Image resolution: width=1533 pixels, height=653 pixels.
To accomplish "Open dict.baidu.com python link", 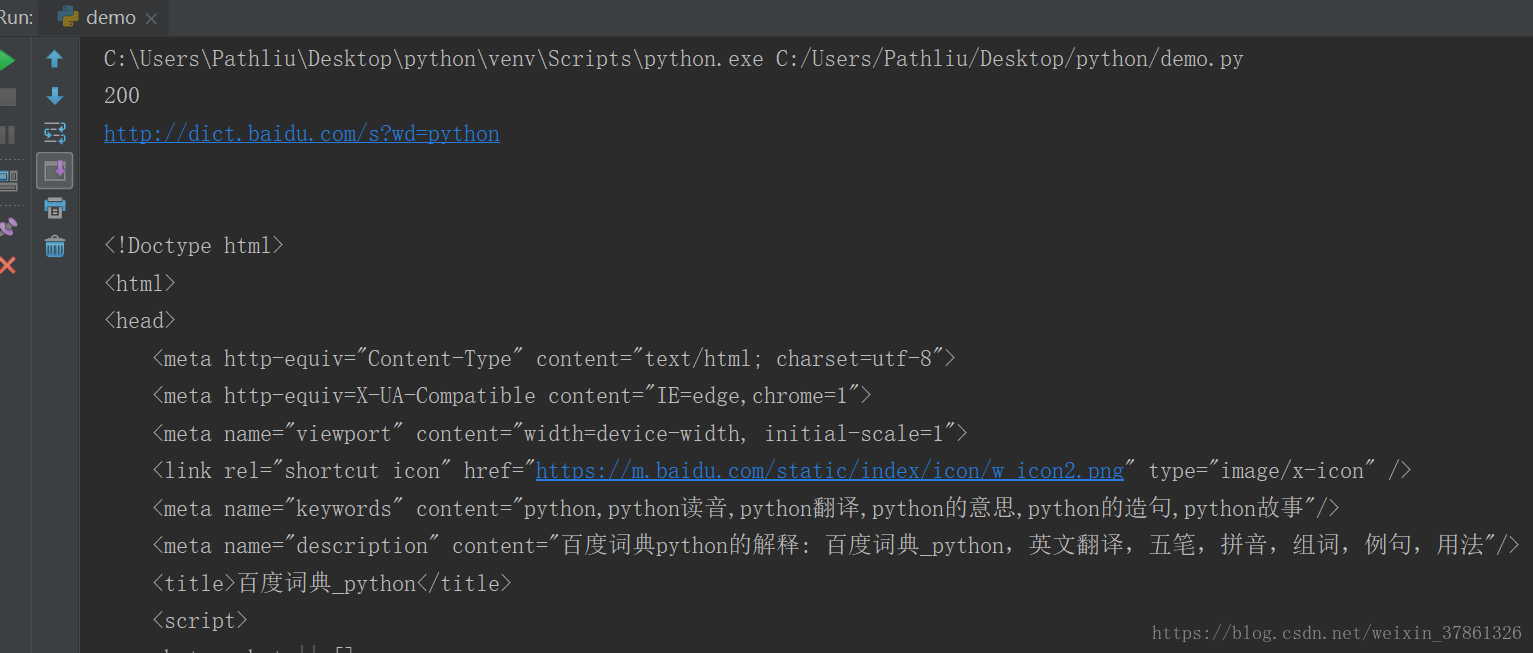I will (301, 134).
